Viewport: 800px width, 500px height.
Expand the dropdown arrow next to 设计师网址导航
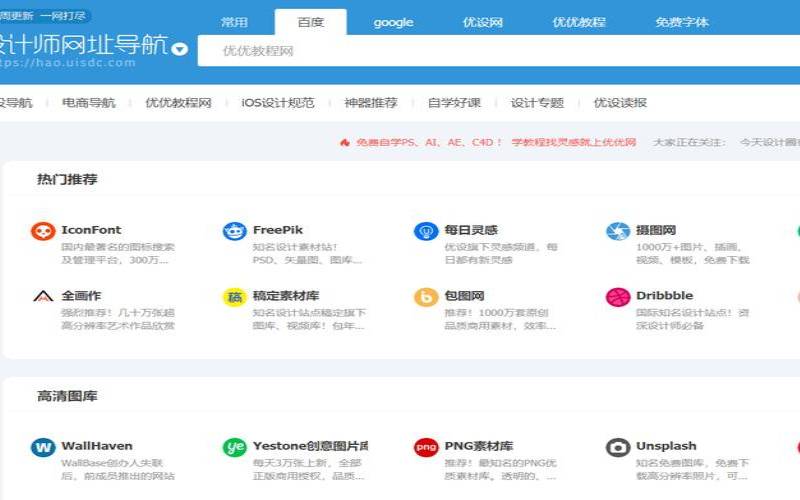[x=180, y=49]
